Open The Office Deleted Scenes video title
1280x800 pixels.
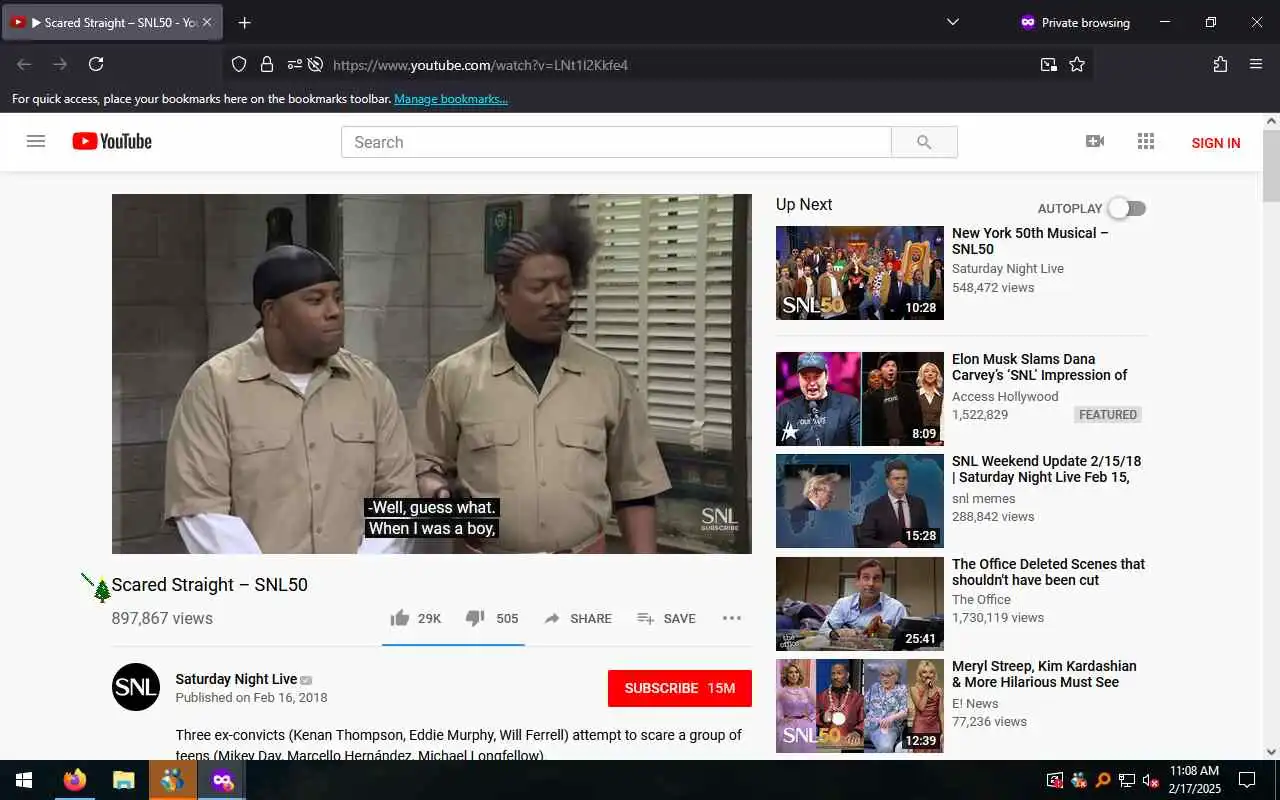pyautogui.click(x=1048, y=572)
